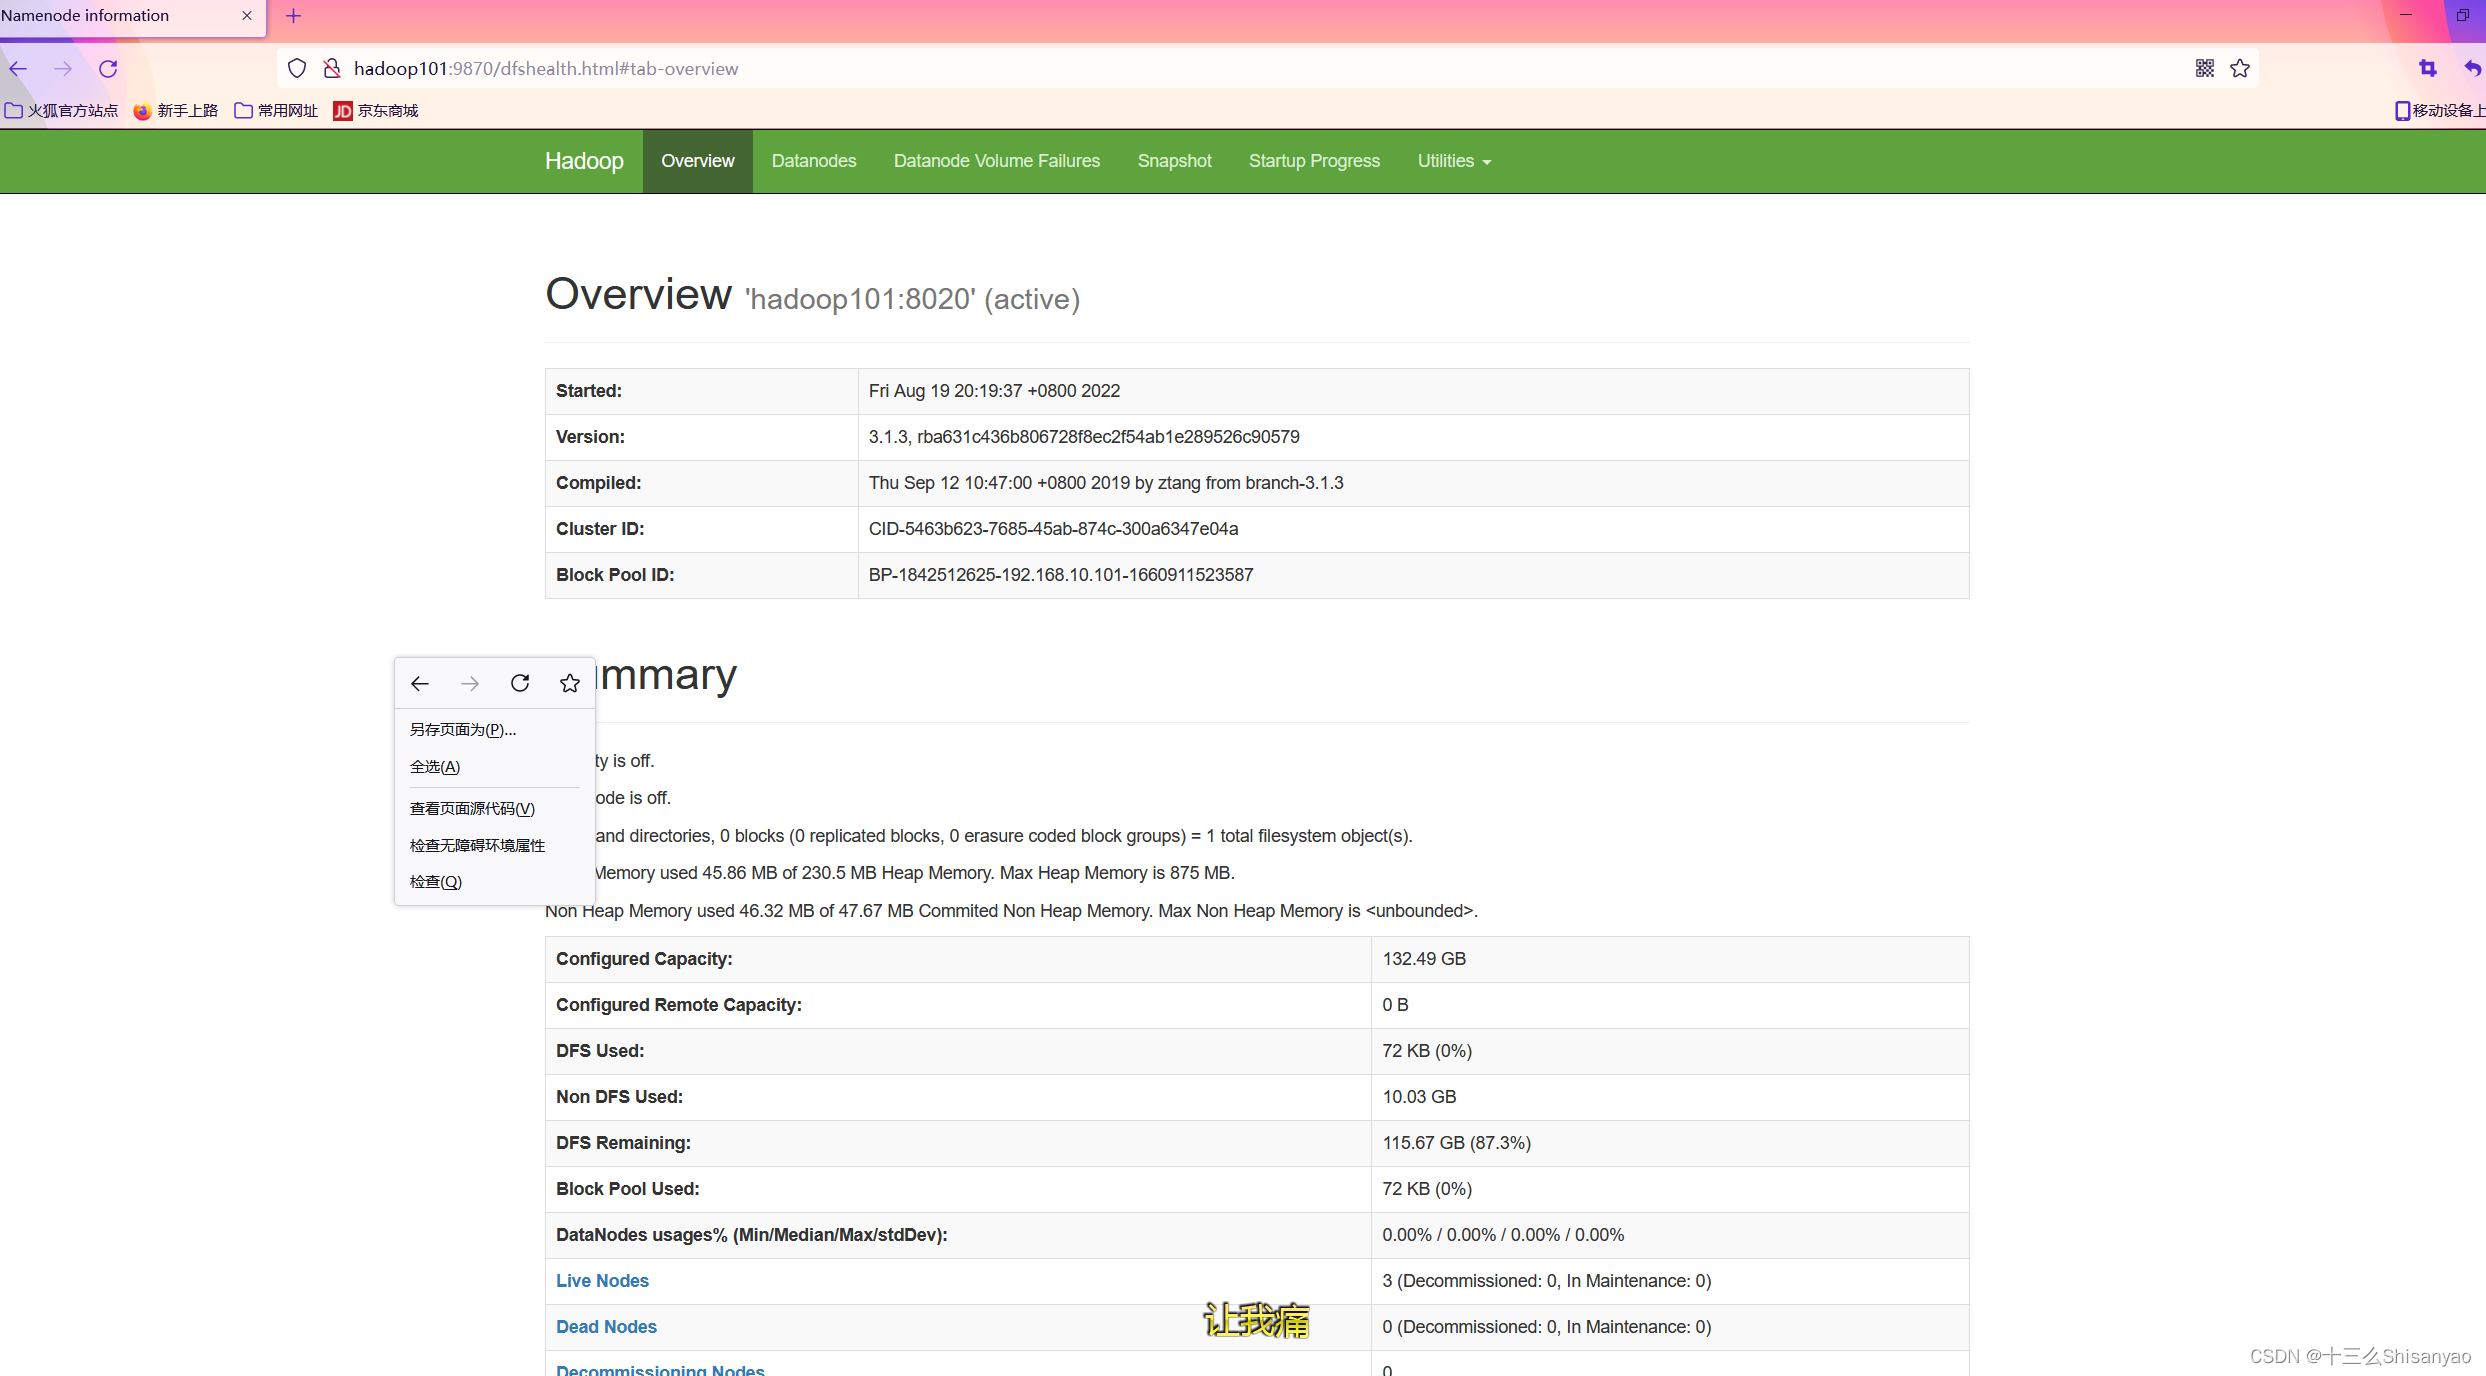This screenshot has width=2486, height=1376.
Task: Switch to the Overview tab
Action: click(698, 161)
